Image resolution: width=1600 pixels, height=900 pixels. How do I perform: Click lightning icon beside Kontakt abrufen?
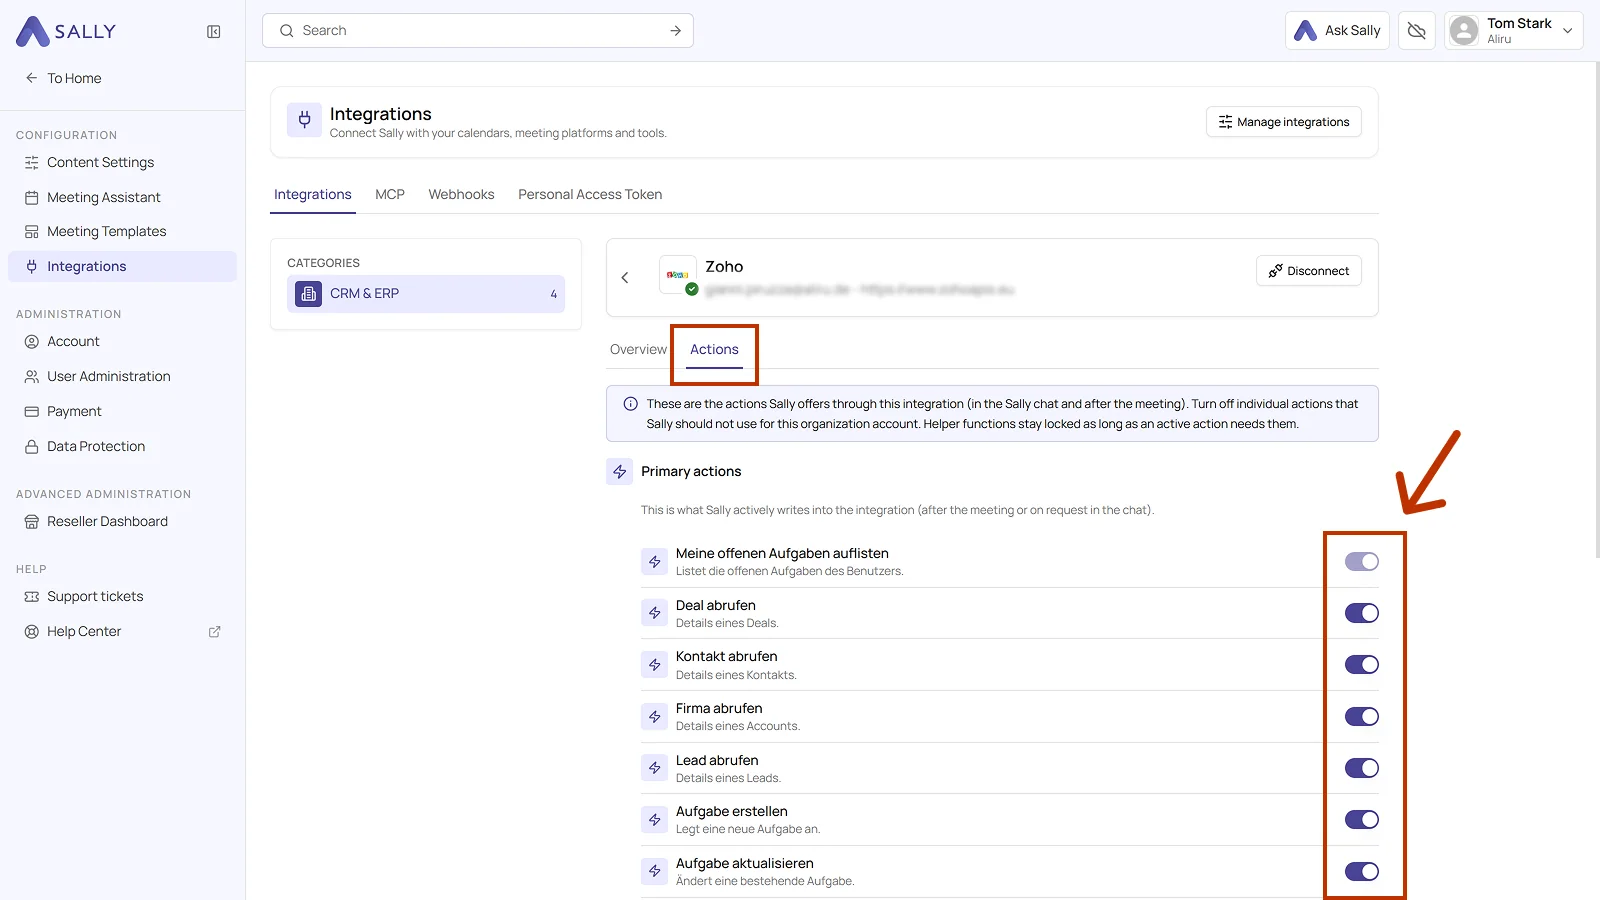pyautogui.click(x=654, y=665)
